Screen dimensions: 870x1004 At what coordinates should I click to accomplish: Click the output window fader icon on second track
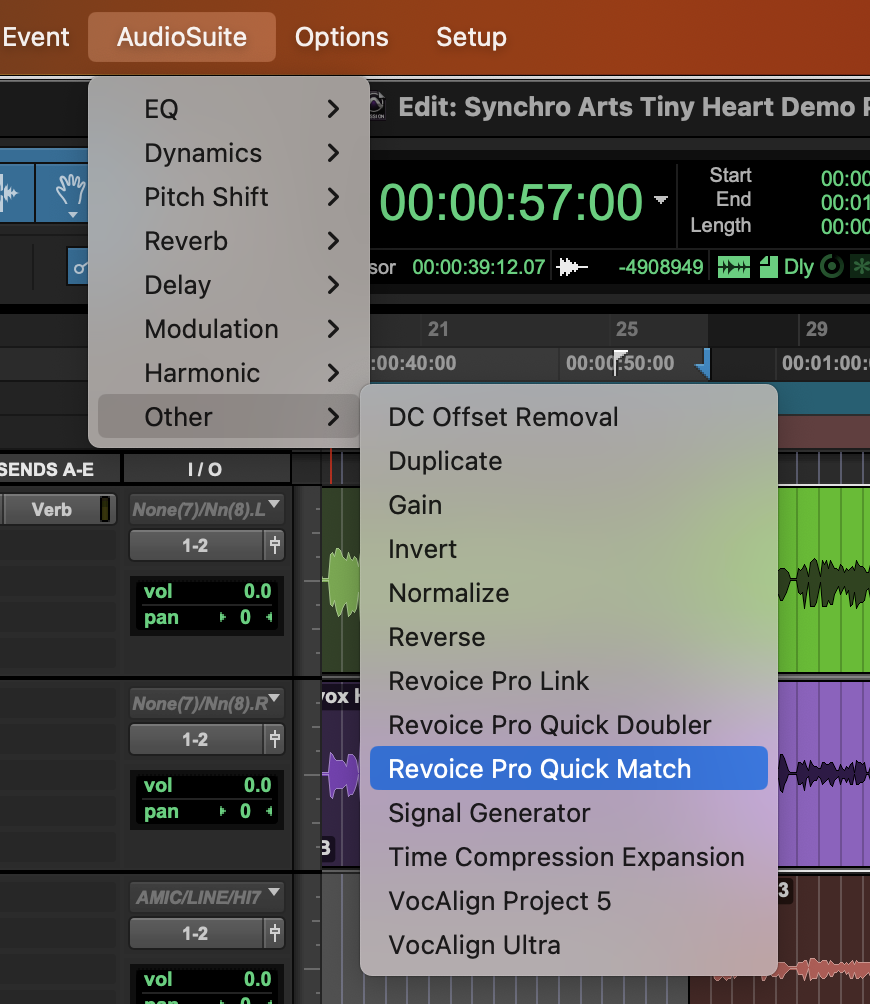[274, 739]
